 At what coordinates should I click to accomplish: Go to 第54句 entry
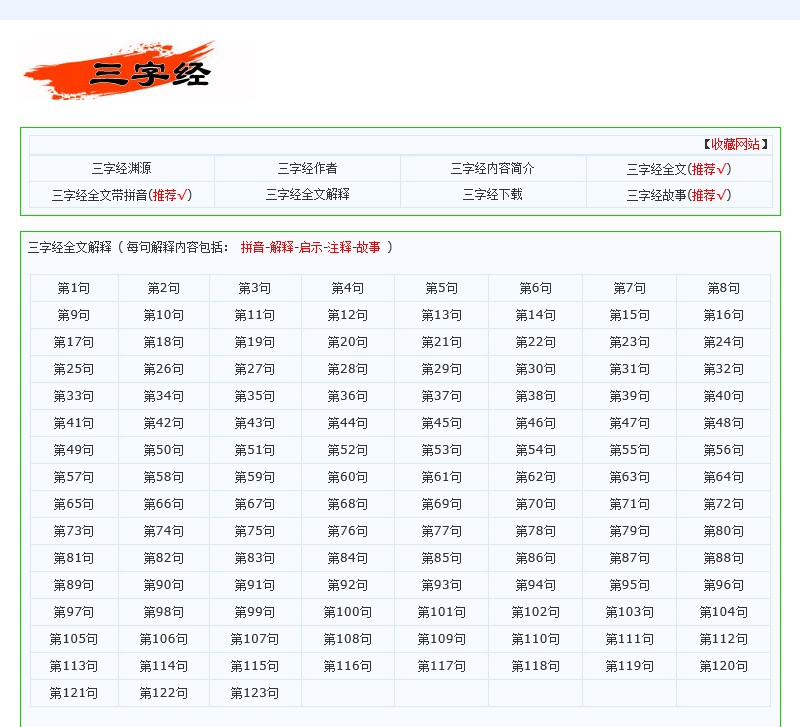point(535,450)
